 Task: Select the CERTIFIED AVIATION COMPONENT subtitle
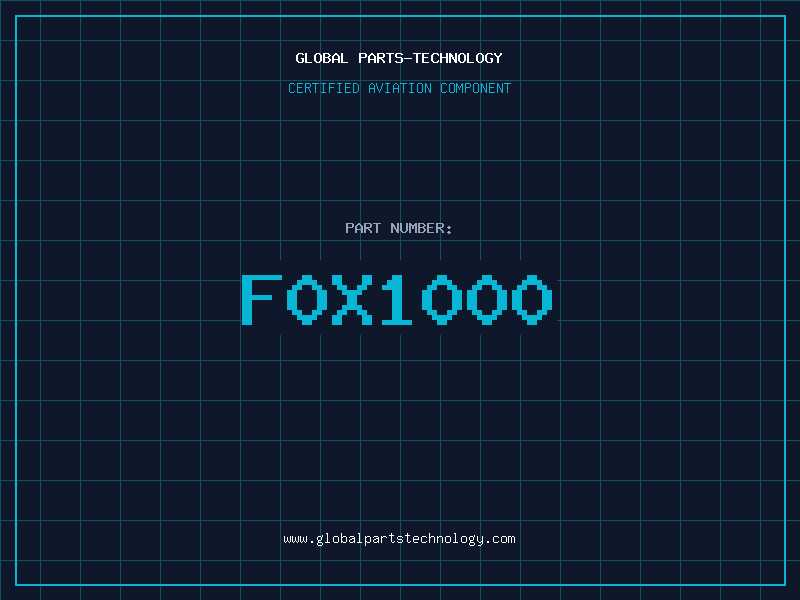(x=399, y=88)
